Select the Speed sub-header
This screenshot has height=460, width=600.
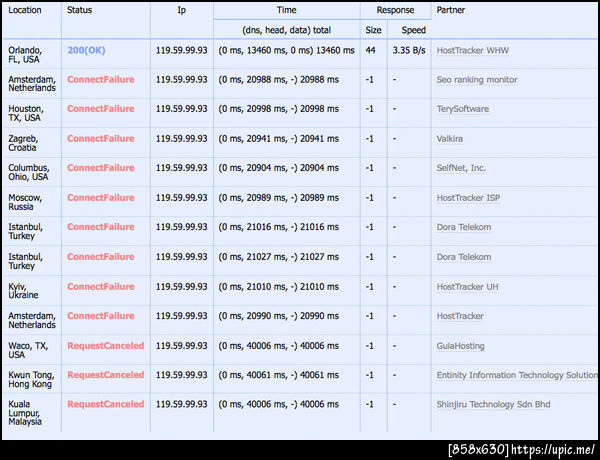tap(413, 30)
